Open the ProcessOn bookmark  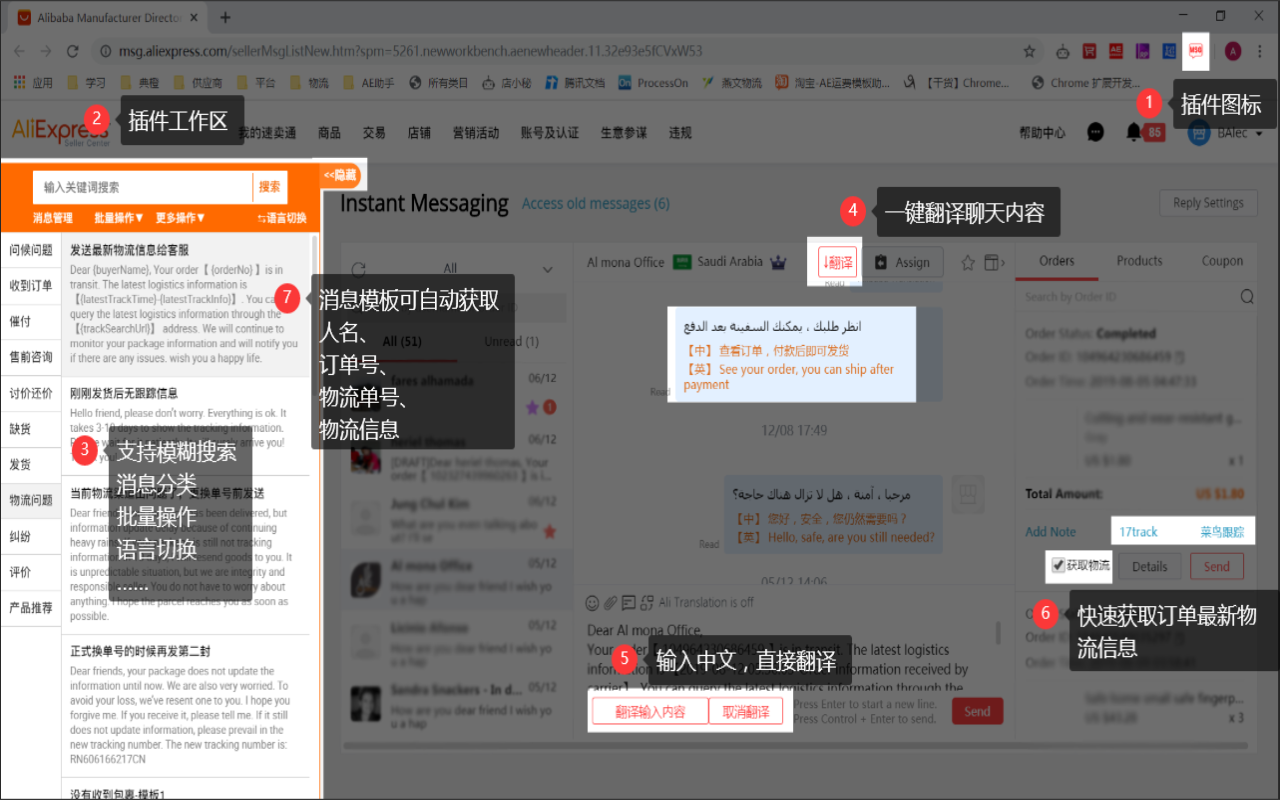(653, 83)
